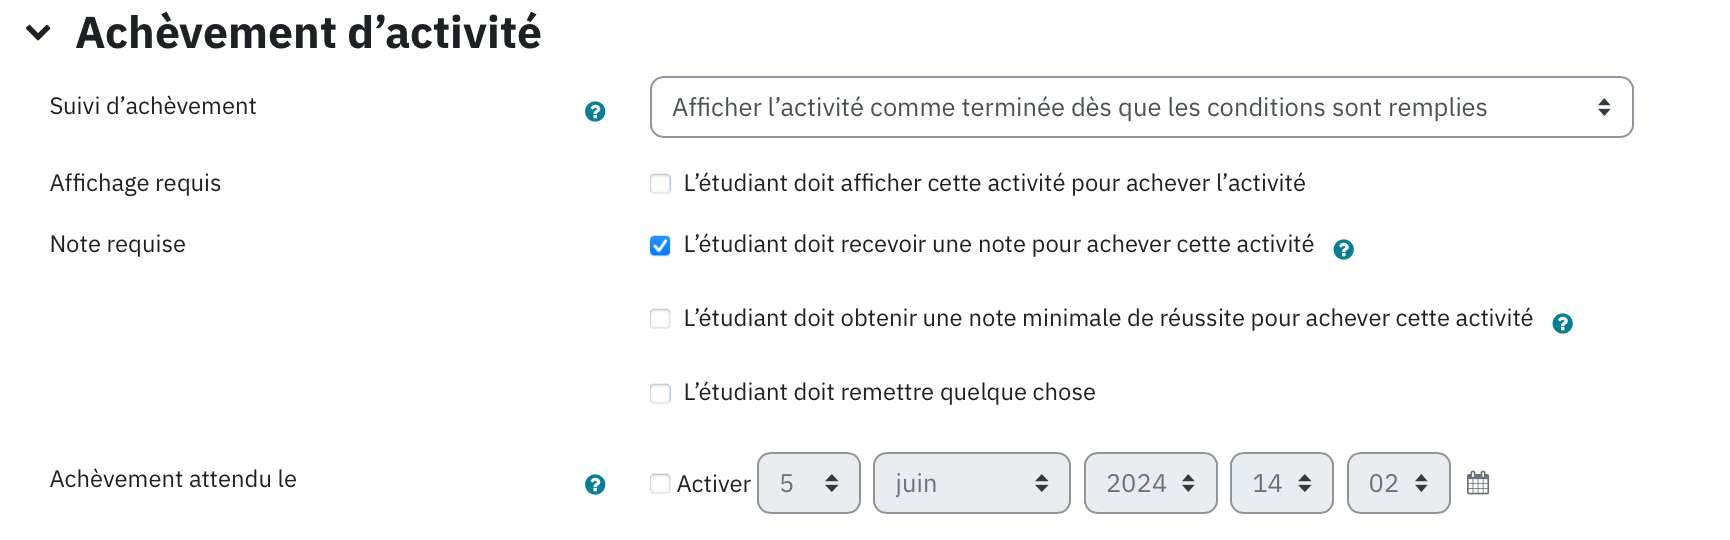The width and height of the screenshot is (1730, 540).
Task: Open the month dropdown showing juin
Action: (972, 483)
